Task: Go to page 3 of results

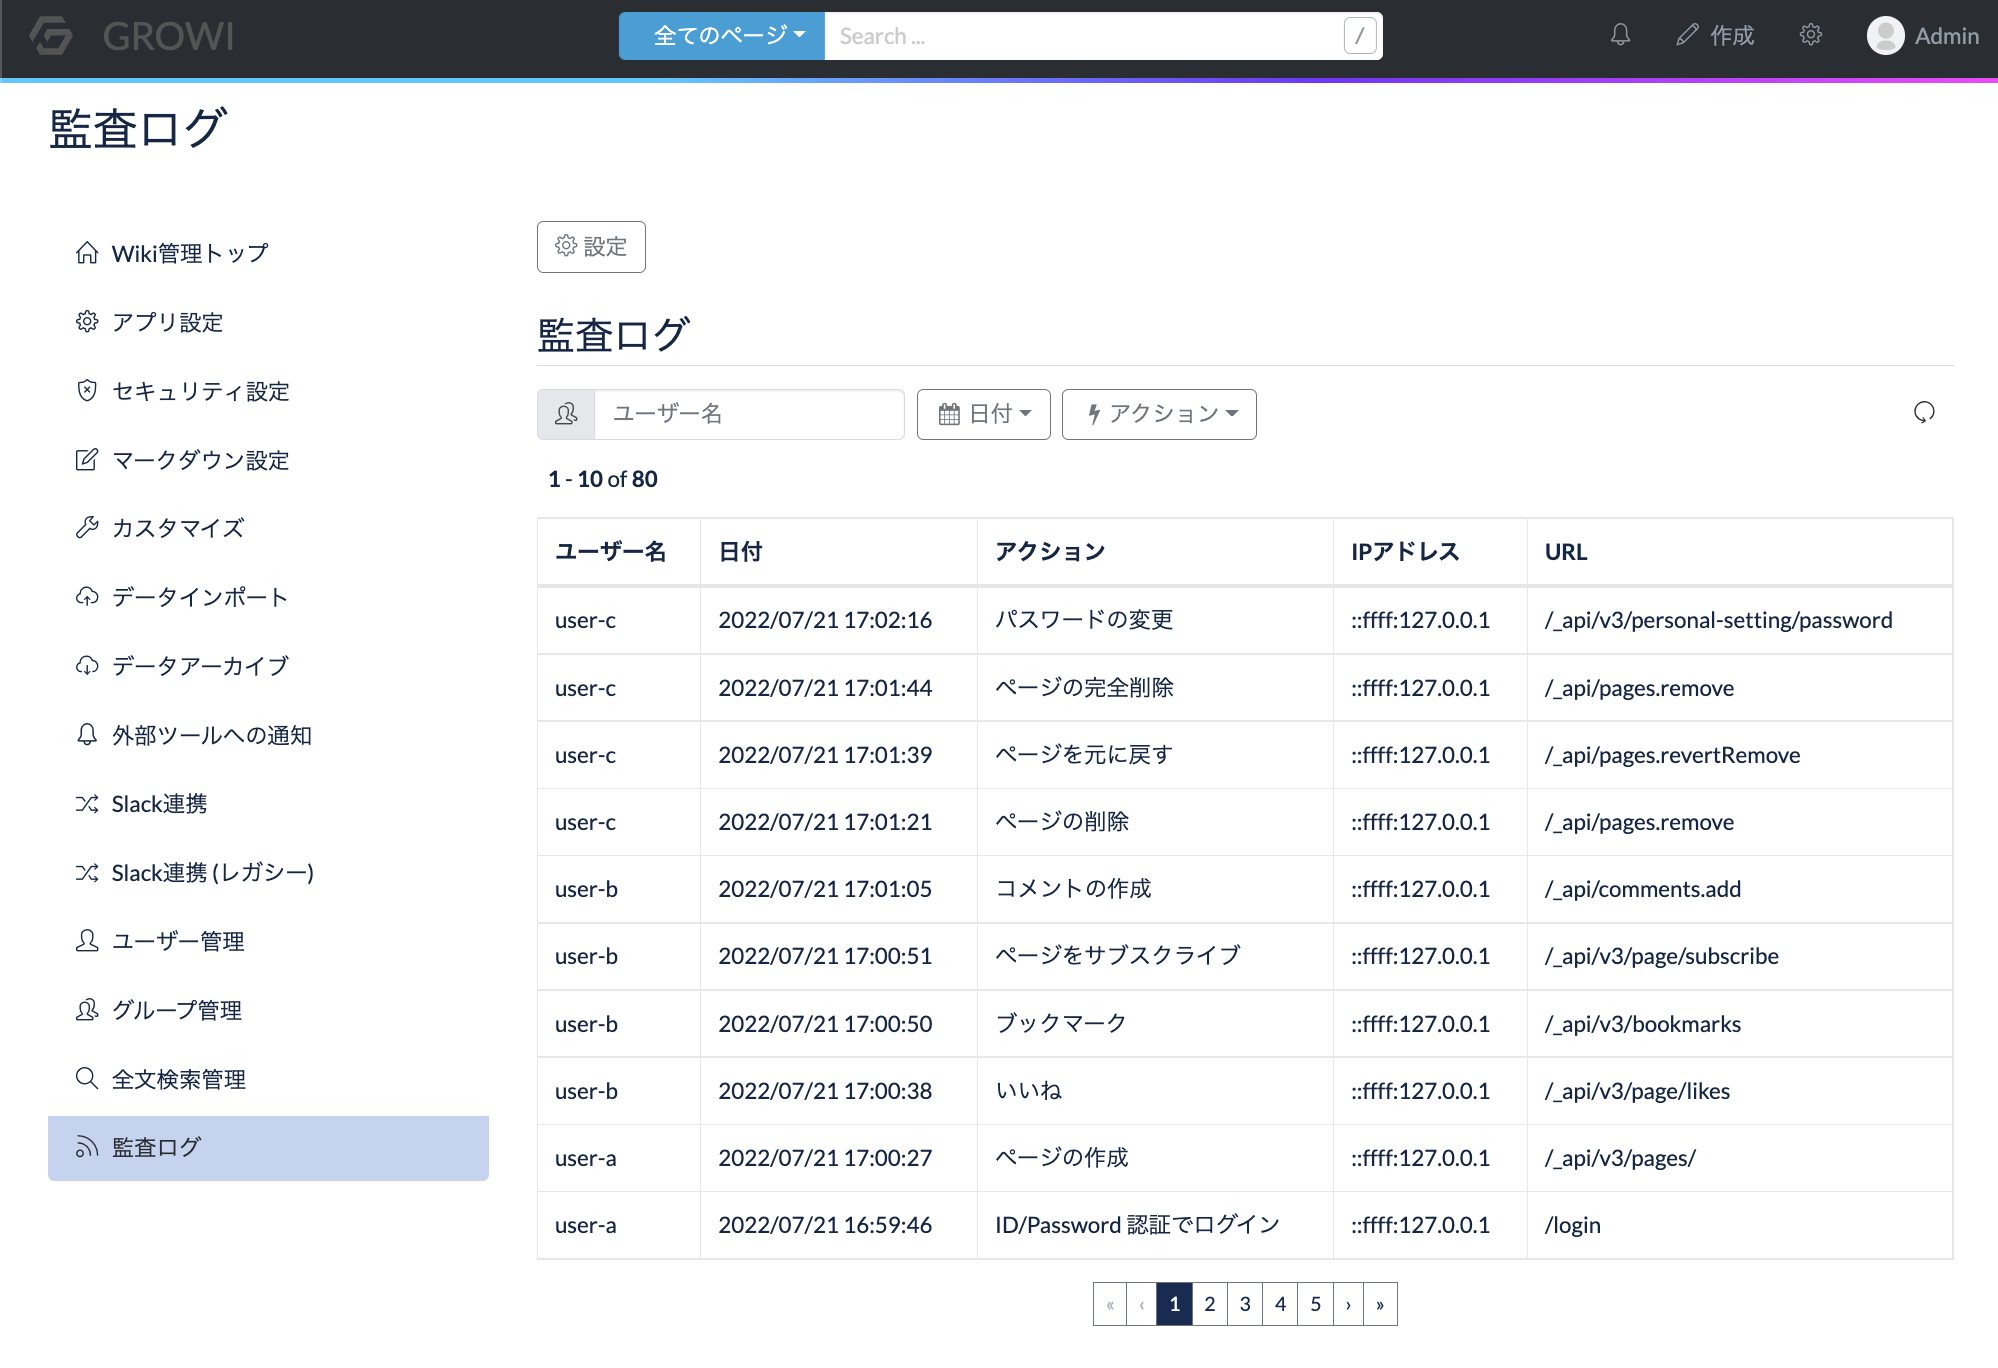Action: pos(1245,1304)
